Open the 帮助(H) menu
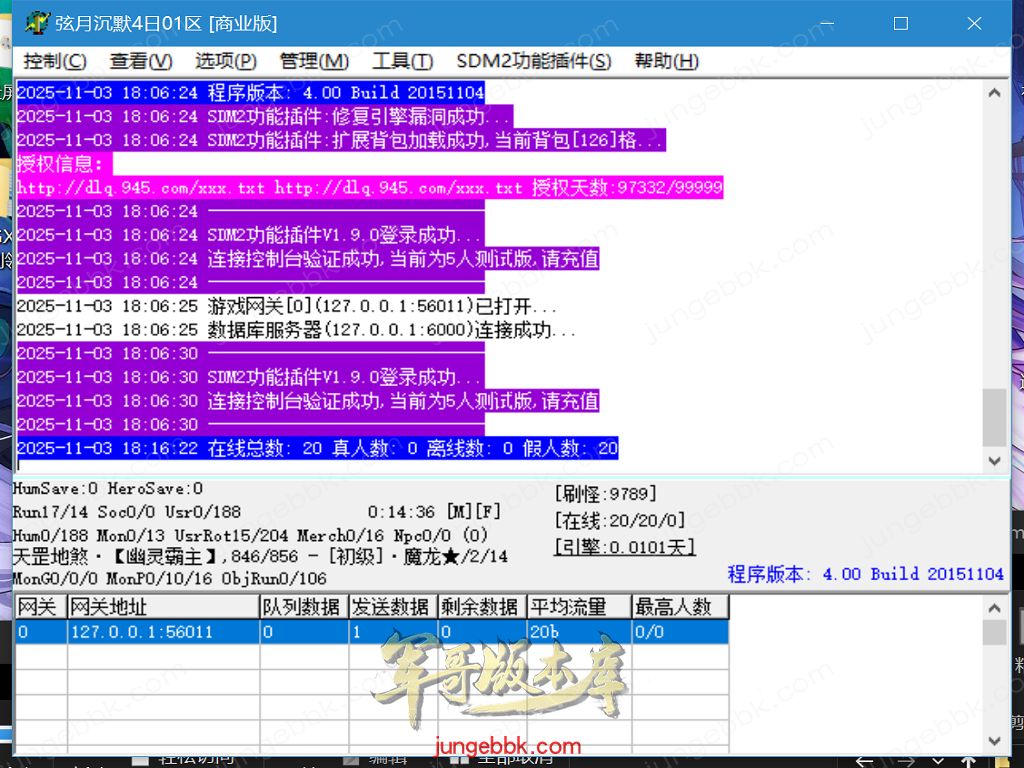 click(666, 61)
